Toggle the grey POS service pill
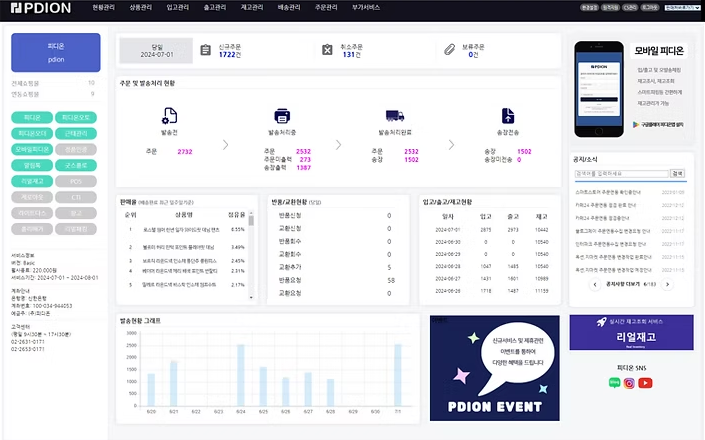 pyautogui.click(x=76, y=181)
